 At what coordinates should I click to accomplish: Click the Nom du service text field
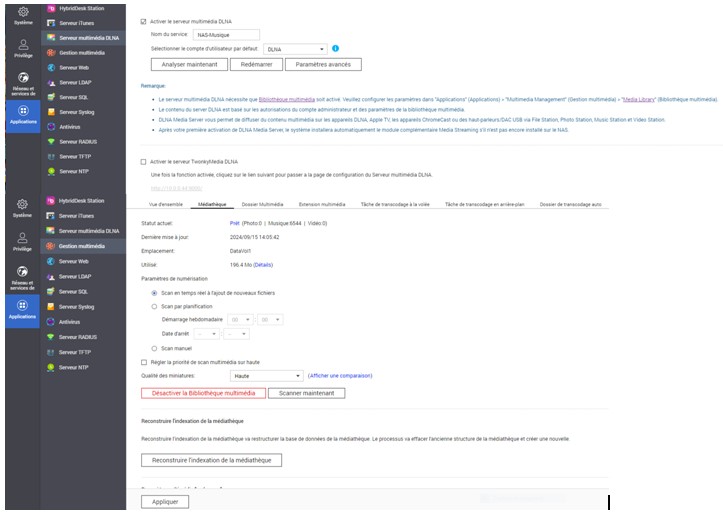[x=225, y=34]
